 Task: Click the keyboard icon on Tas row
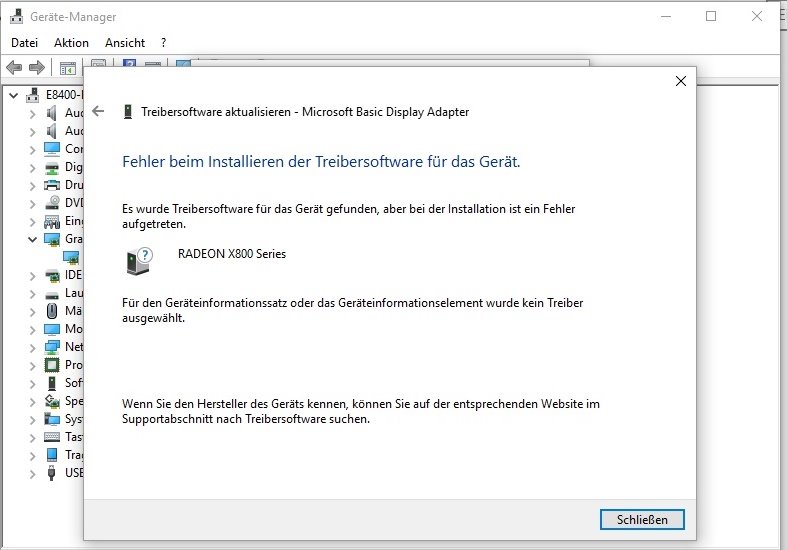52,437
